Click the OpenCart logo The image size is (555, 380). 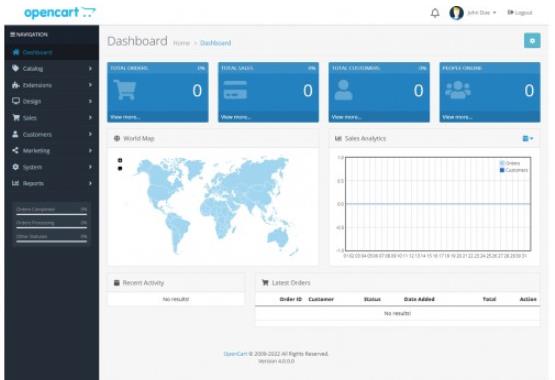[60, 12]
